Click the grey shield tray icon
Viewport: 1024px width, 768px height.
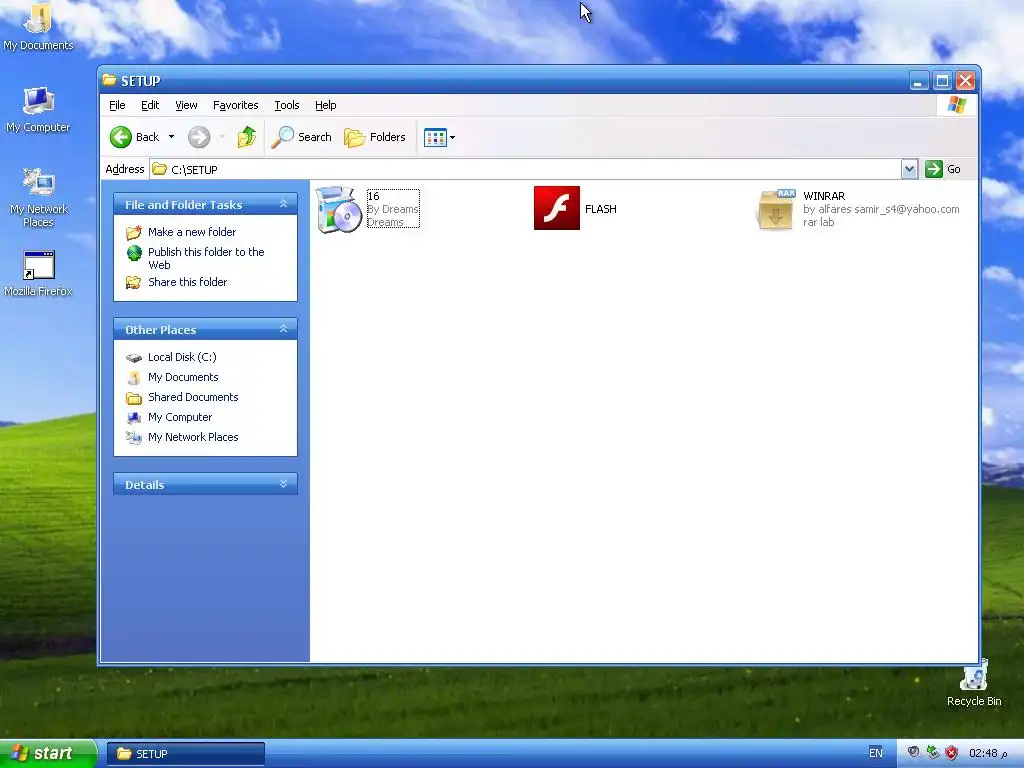tap(913, 752)
